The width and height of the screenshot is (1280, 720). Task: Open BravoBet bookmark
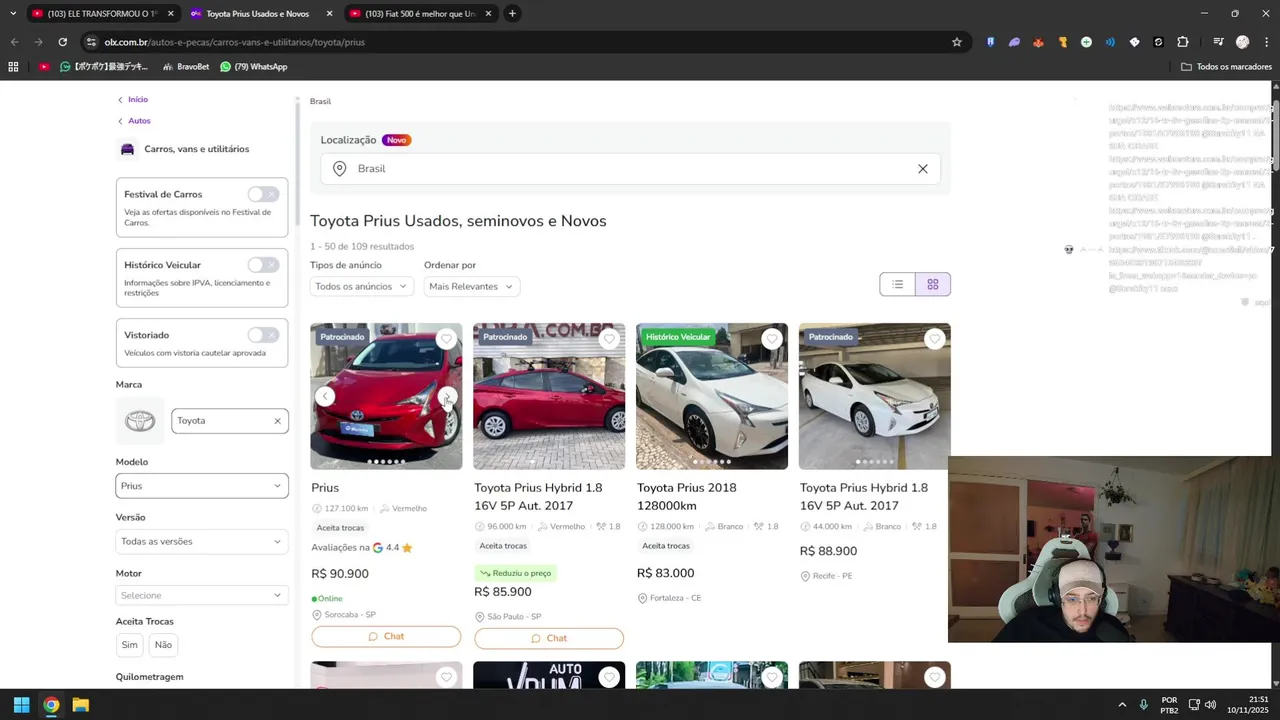pos(185,67)
